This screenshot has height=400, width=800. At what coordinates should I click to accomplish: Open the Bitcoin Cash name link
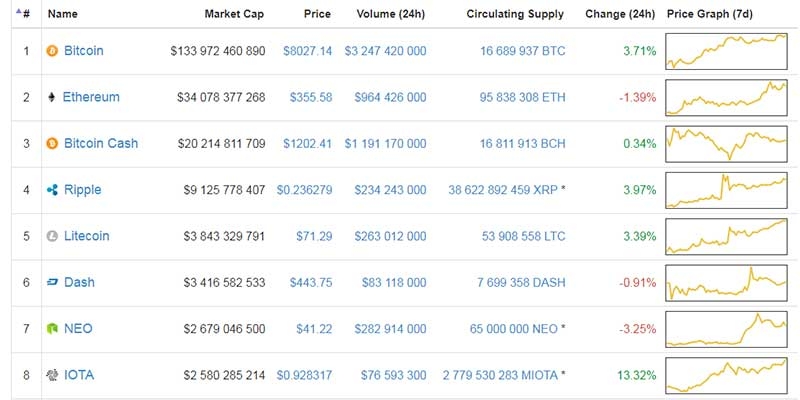coord(101,143)
